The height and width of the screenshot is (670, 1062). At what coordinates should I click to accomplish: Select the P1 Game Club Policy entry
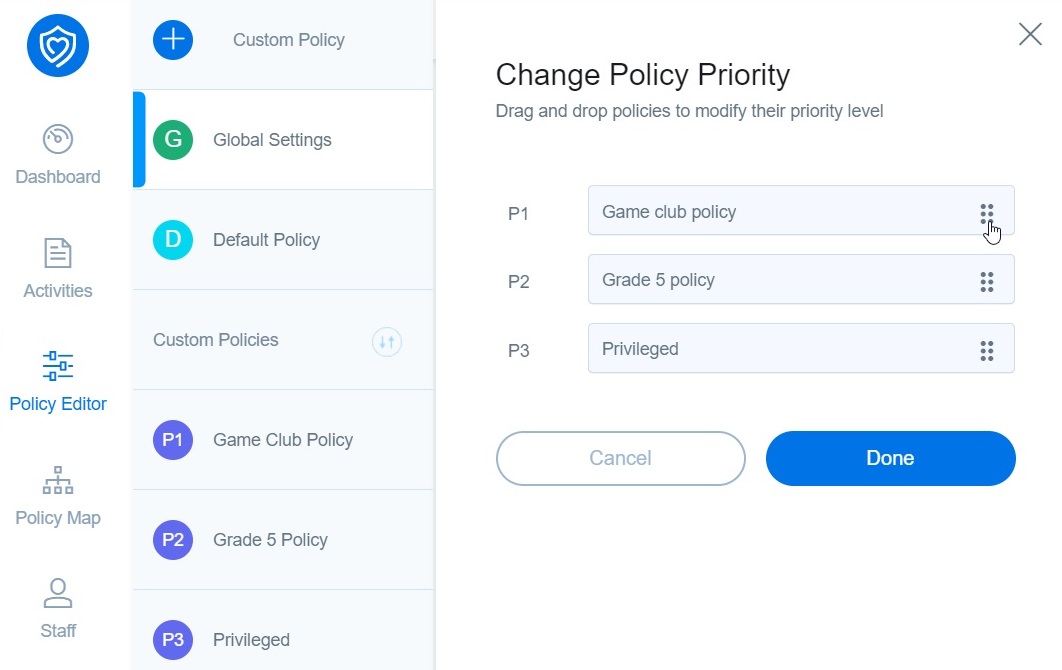[282, 440]
